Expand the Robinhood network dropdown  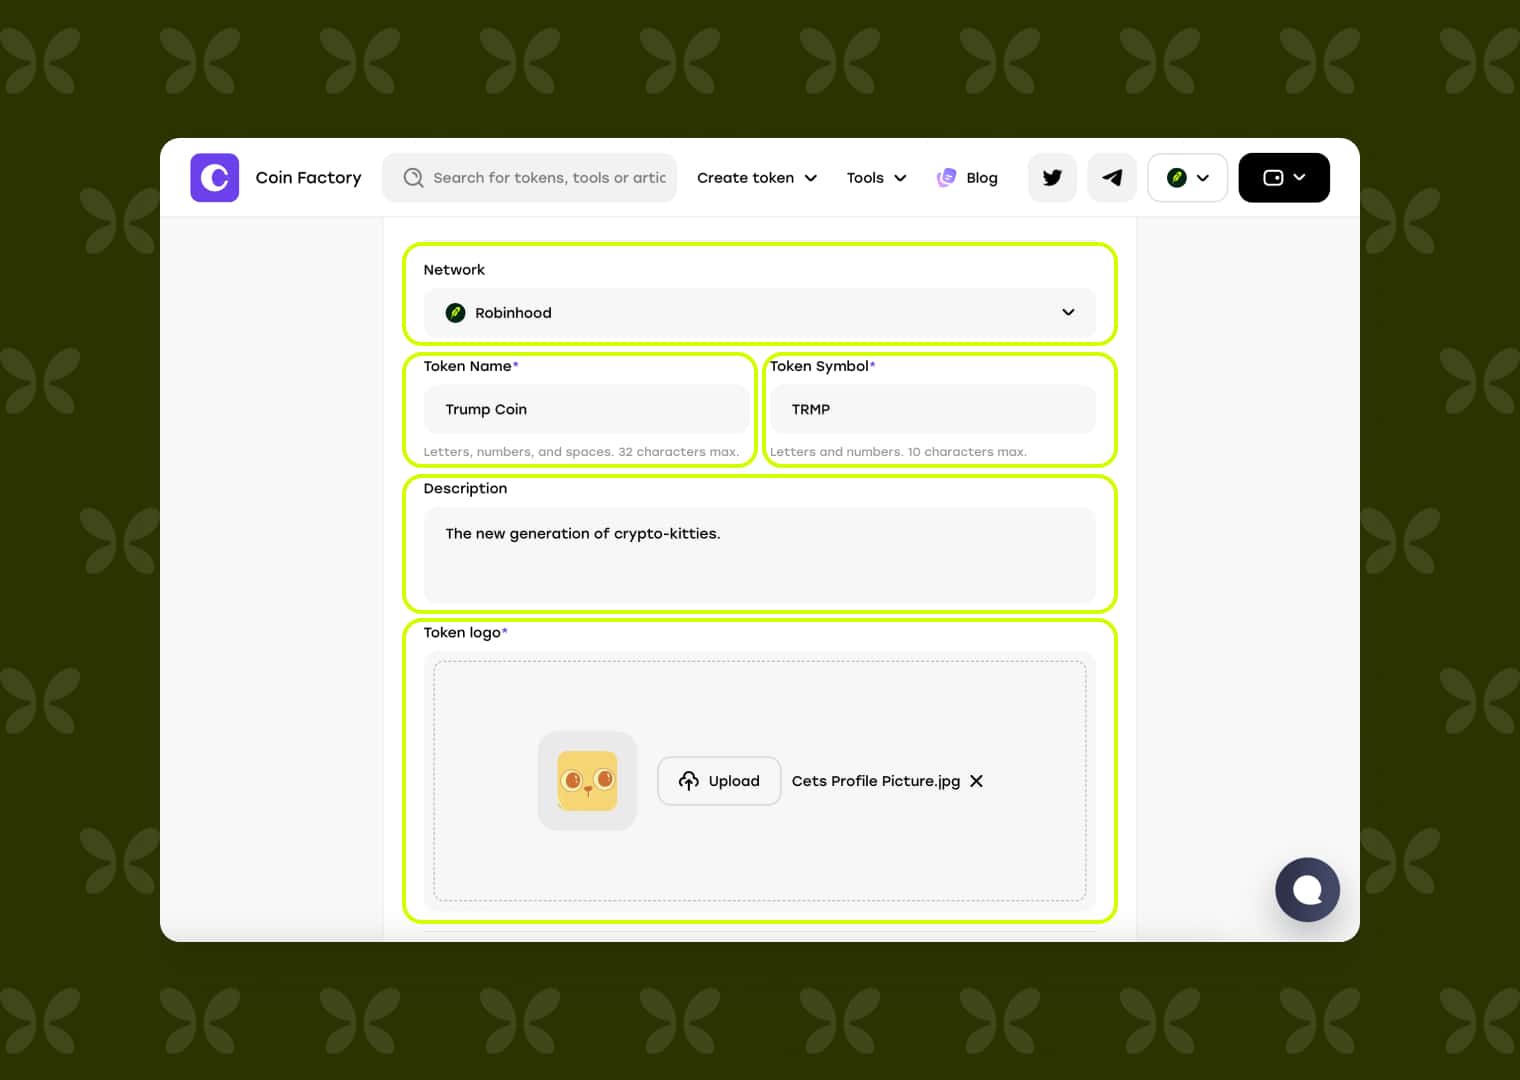coord(760,313)
